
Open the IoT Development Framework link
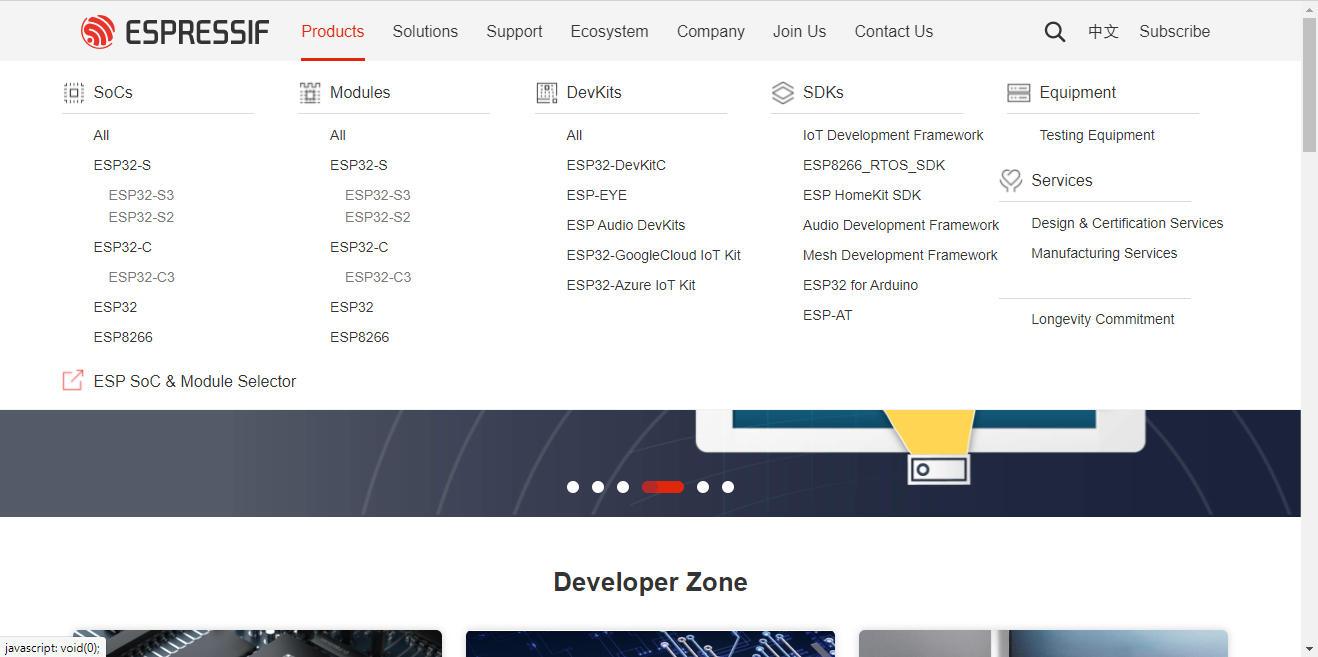[893, 135]
